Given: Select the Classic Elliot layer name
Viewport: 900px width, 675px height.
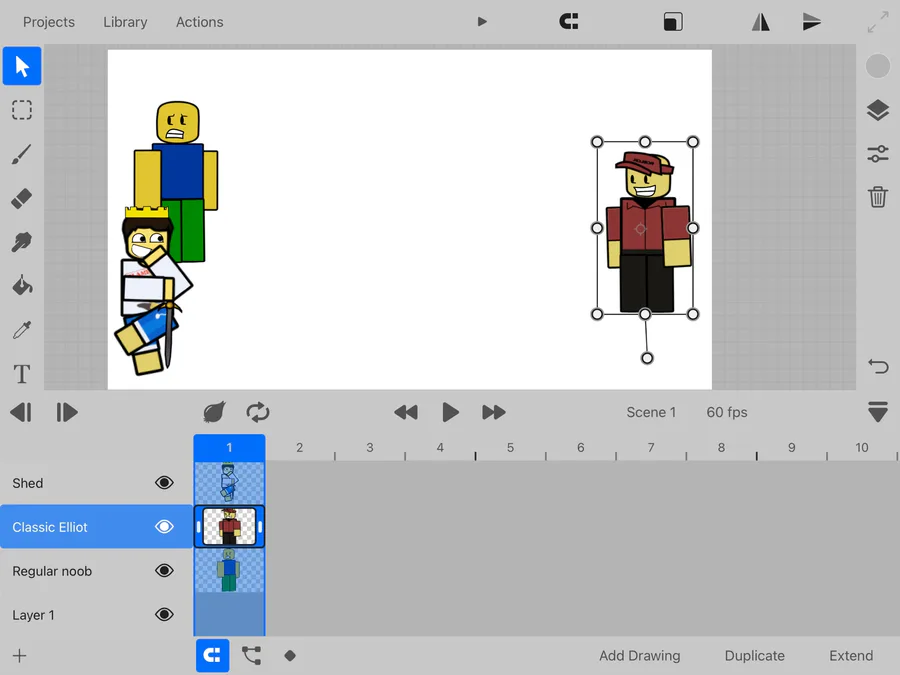Looking at the screenshot, I should (x=50, y=527).
